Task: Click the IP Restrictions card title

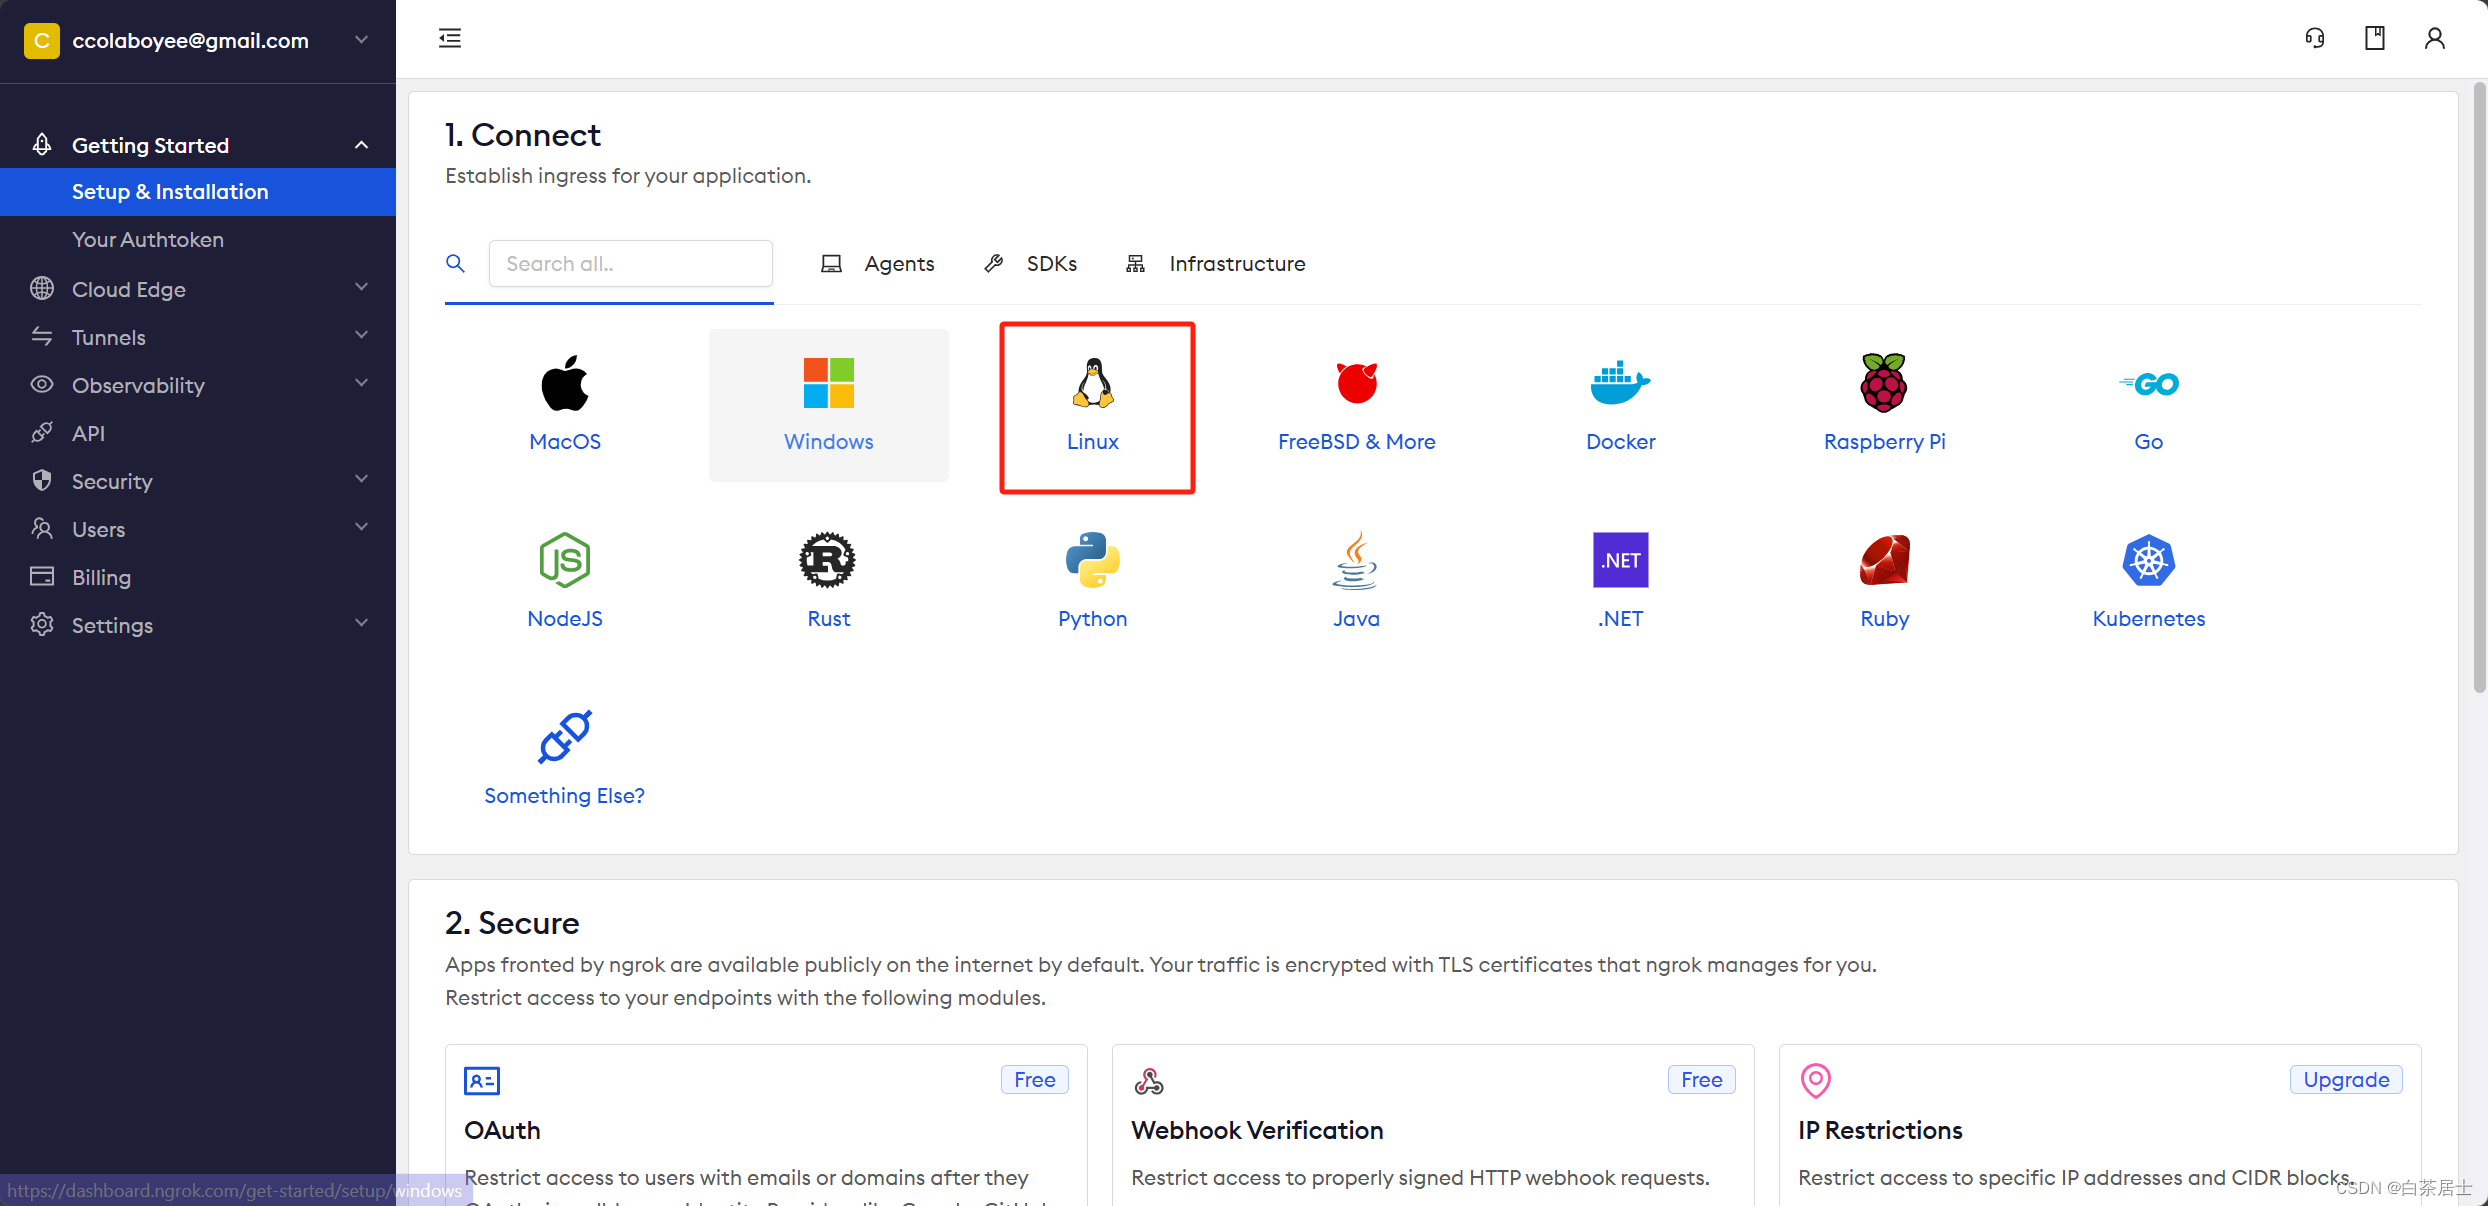Action: click(1880, 1130)
